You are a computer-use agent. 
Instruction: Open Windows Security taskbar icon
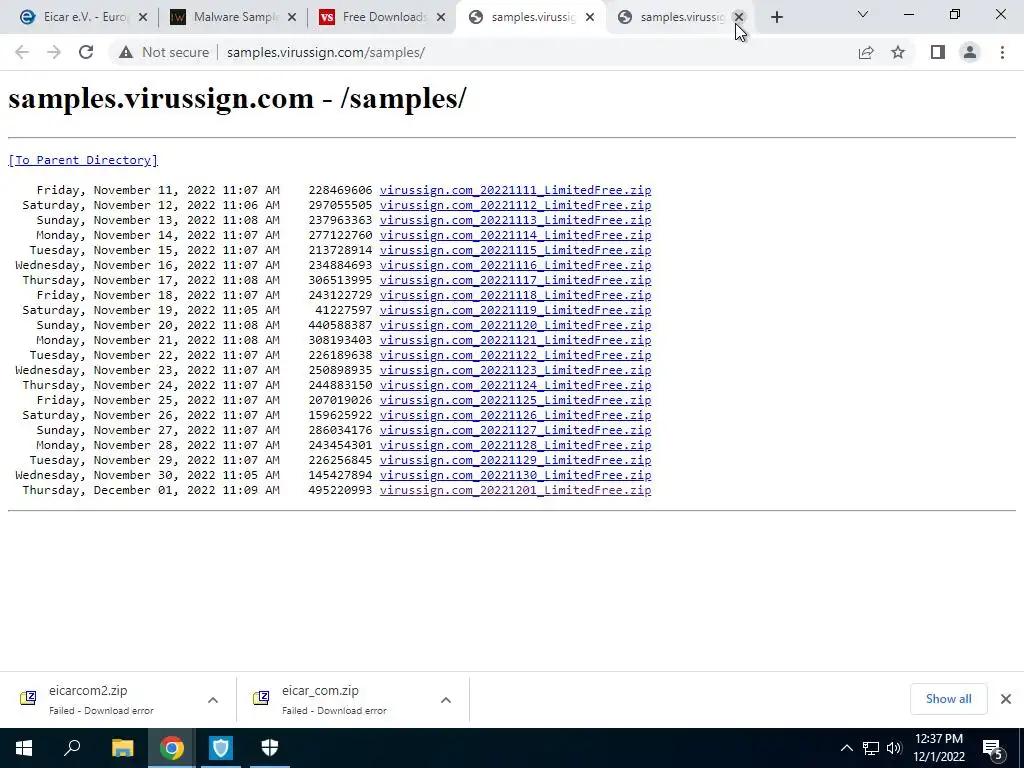270,748
